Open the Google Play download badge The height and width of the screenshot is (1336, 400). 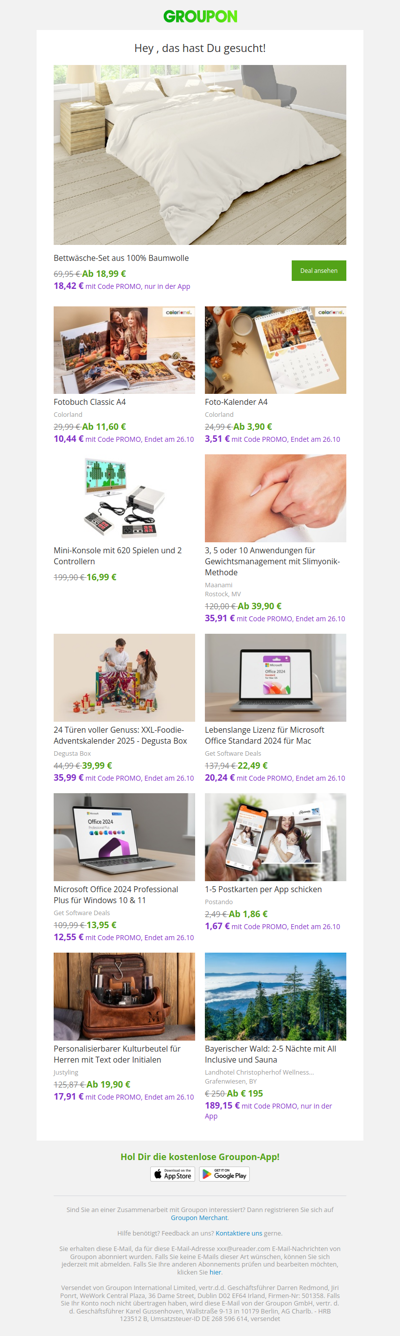pyautogui.click(x=224, y=1174)
